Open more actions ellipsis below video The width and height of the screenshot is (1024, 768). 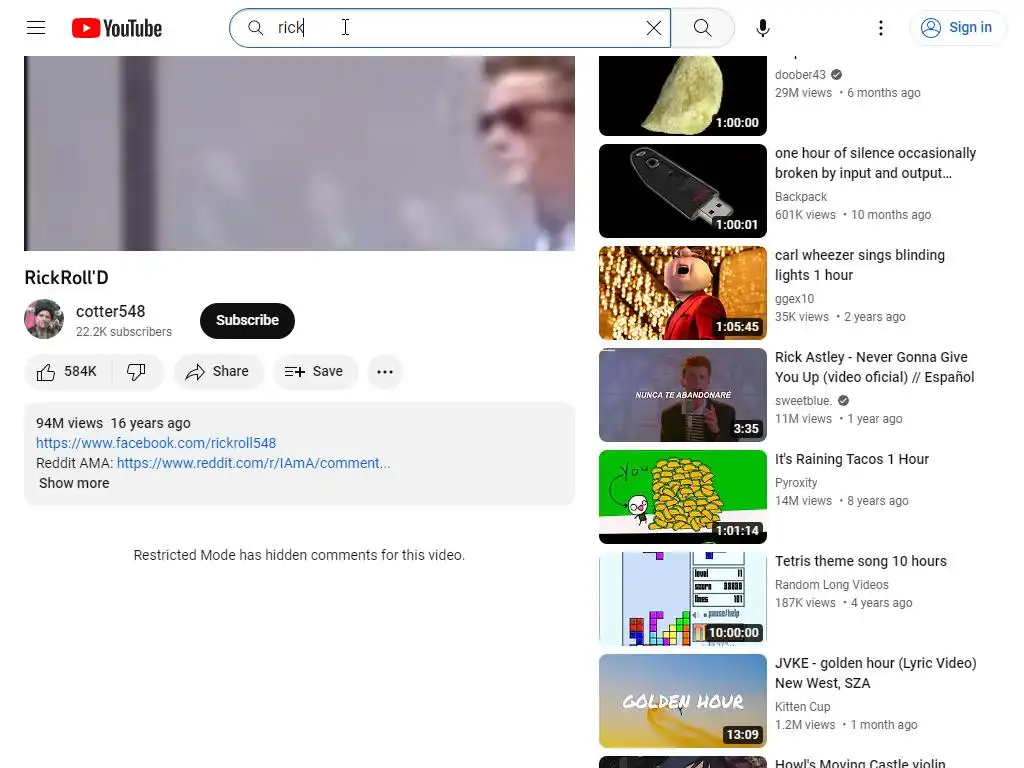click(385, 372)
